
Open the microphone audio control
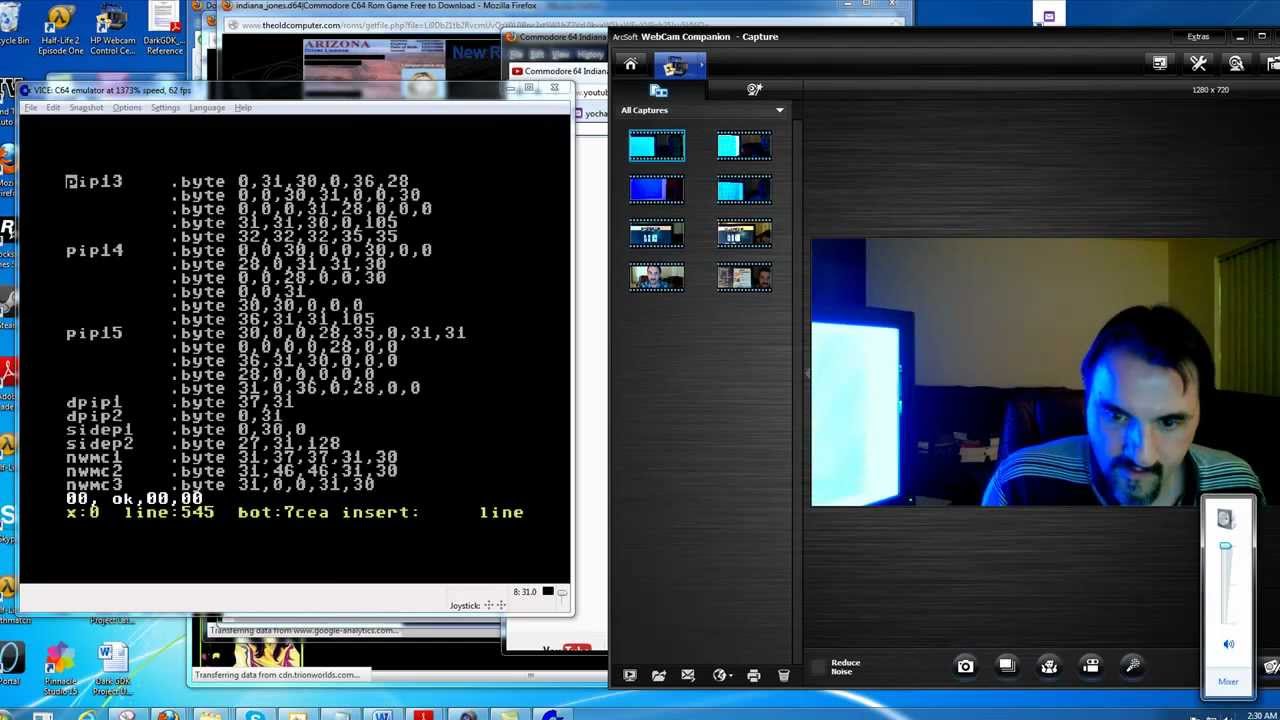tap(1133, 666)
